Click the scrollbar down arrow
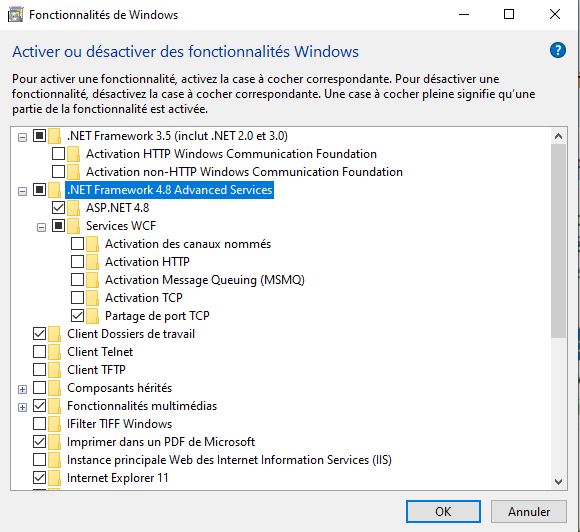The width and height of the screenshot is (580, 532). (559, 482)
